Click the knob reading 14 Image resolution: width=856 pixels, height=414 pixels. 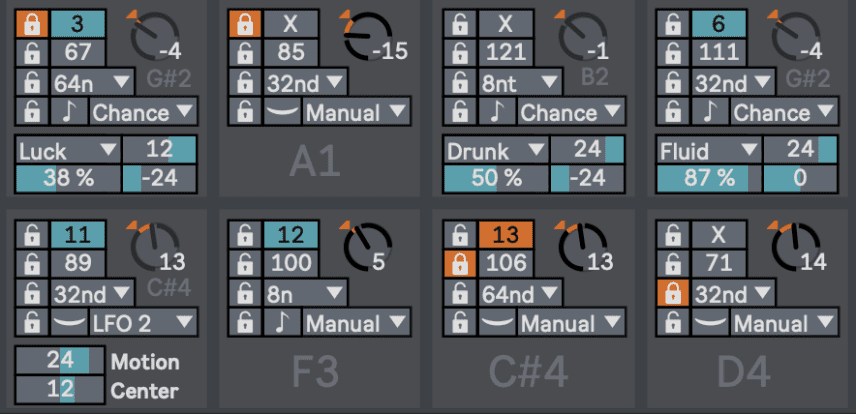[x=795, y=246]
